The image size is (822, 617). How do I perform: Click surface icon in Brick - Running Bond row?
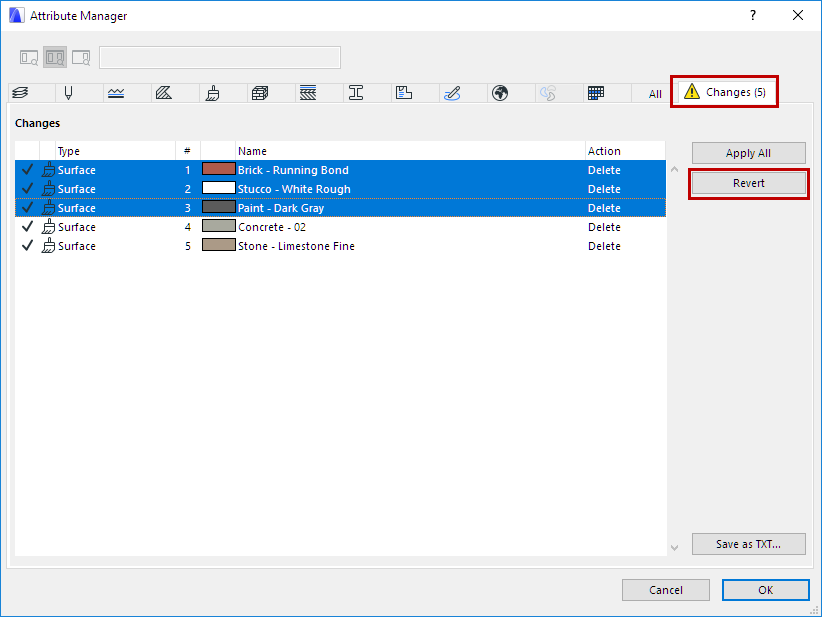(x=49, y=170)
